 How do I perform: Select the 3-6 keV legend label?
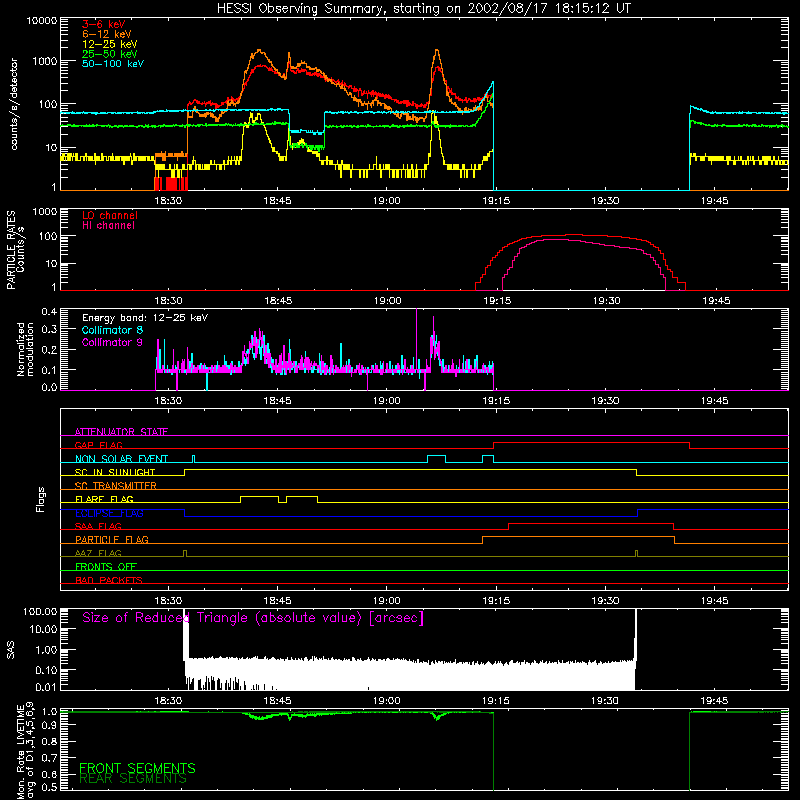104,24
